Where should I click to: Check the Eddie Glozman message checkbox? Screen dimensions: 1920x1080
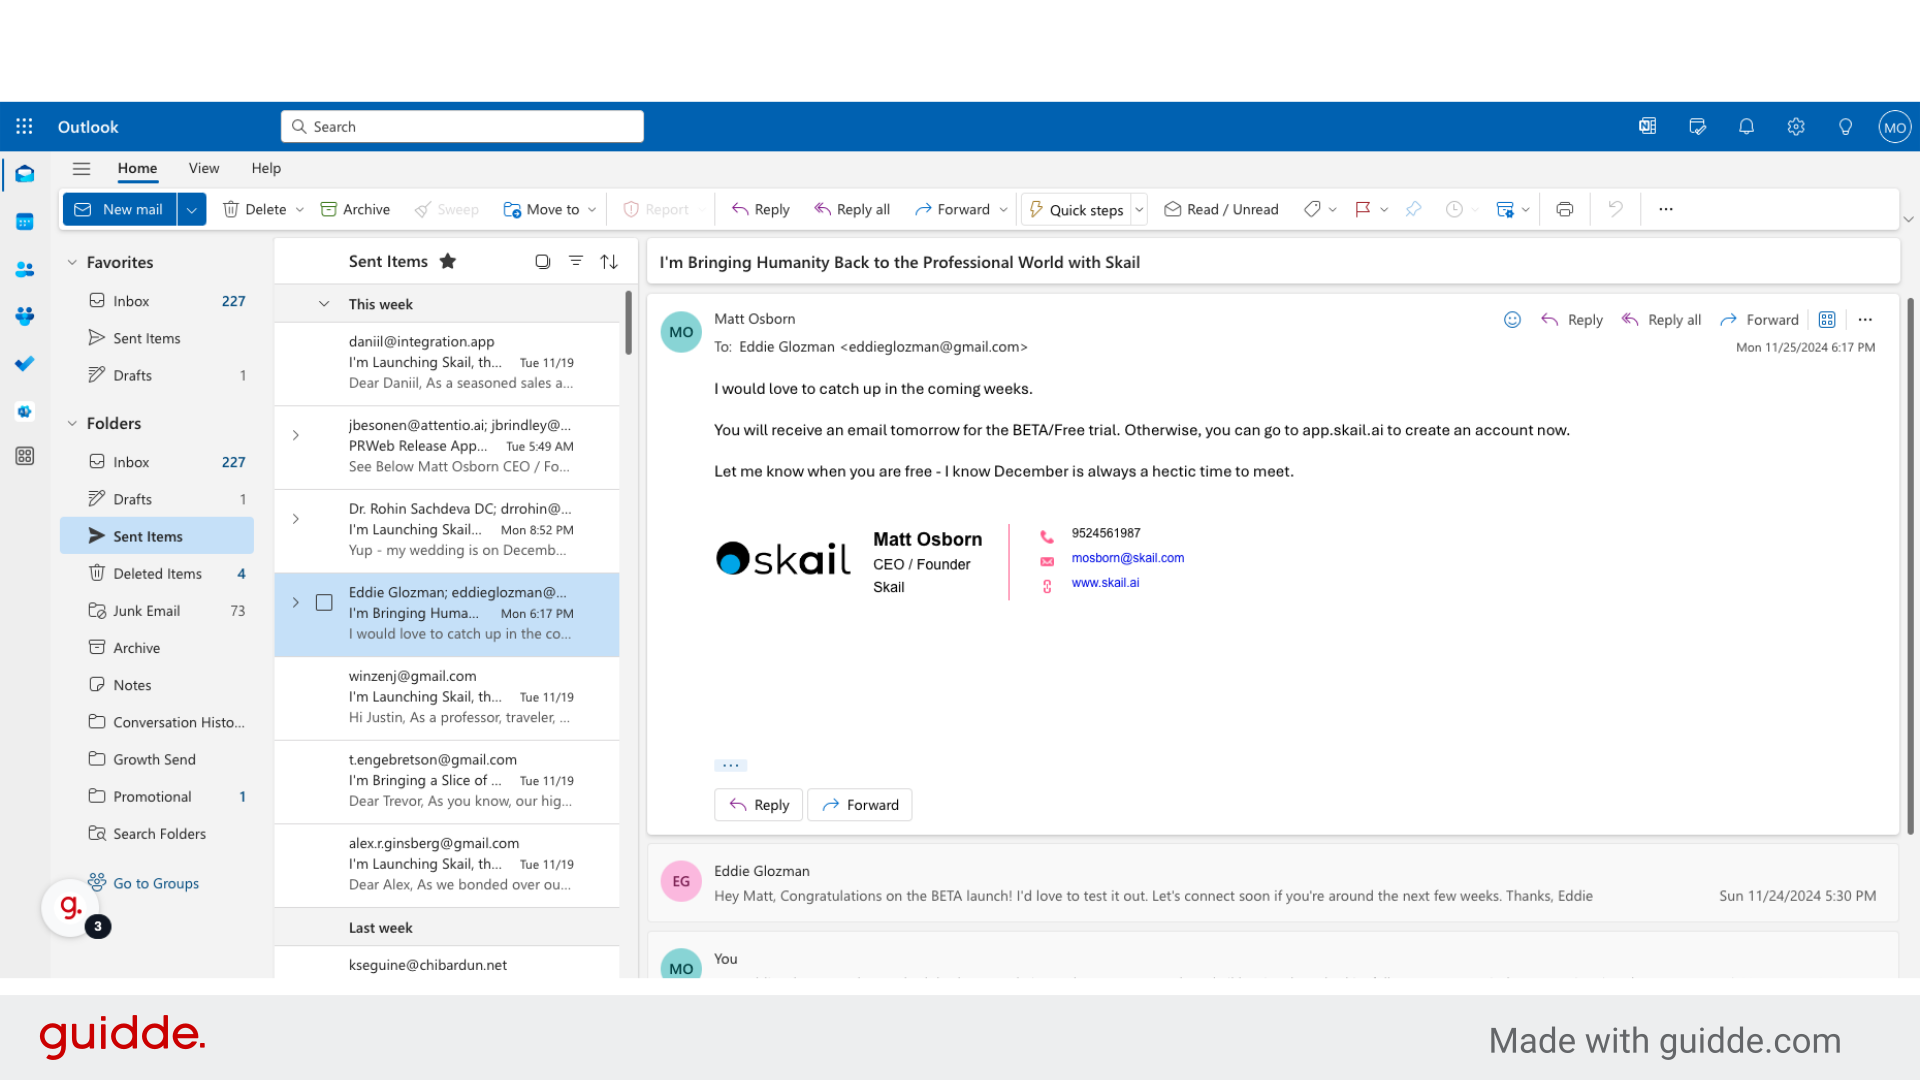click(x=324, y=602)
